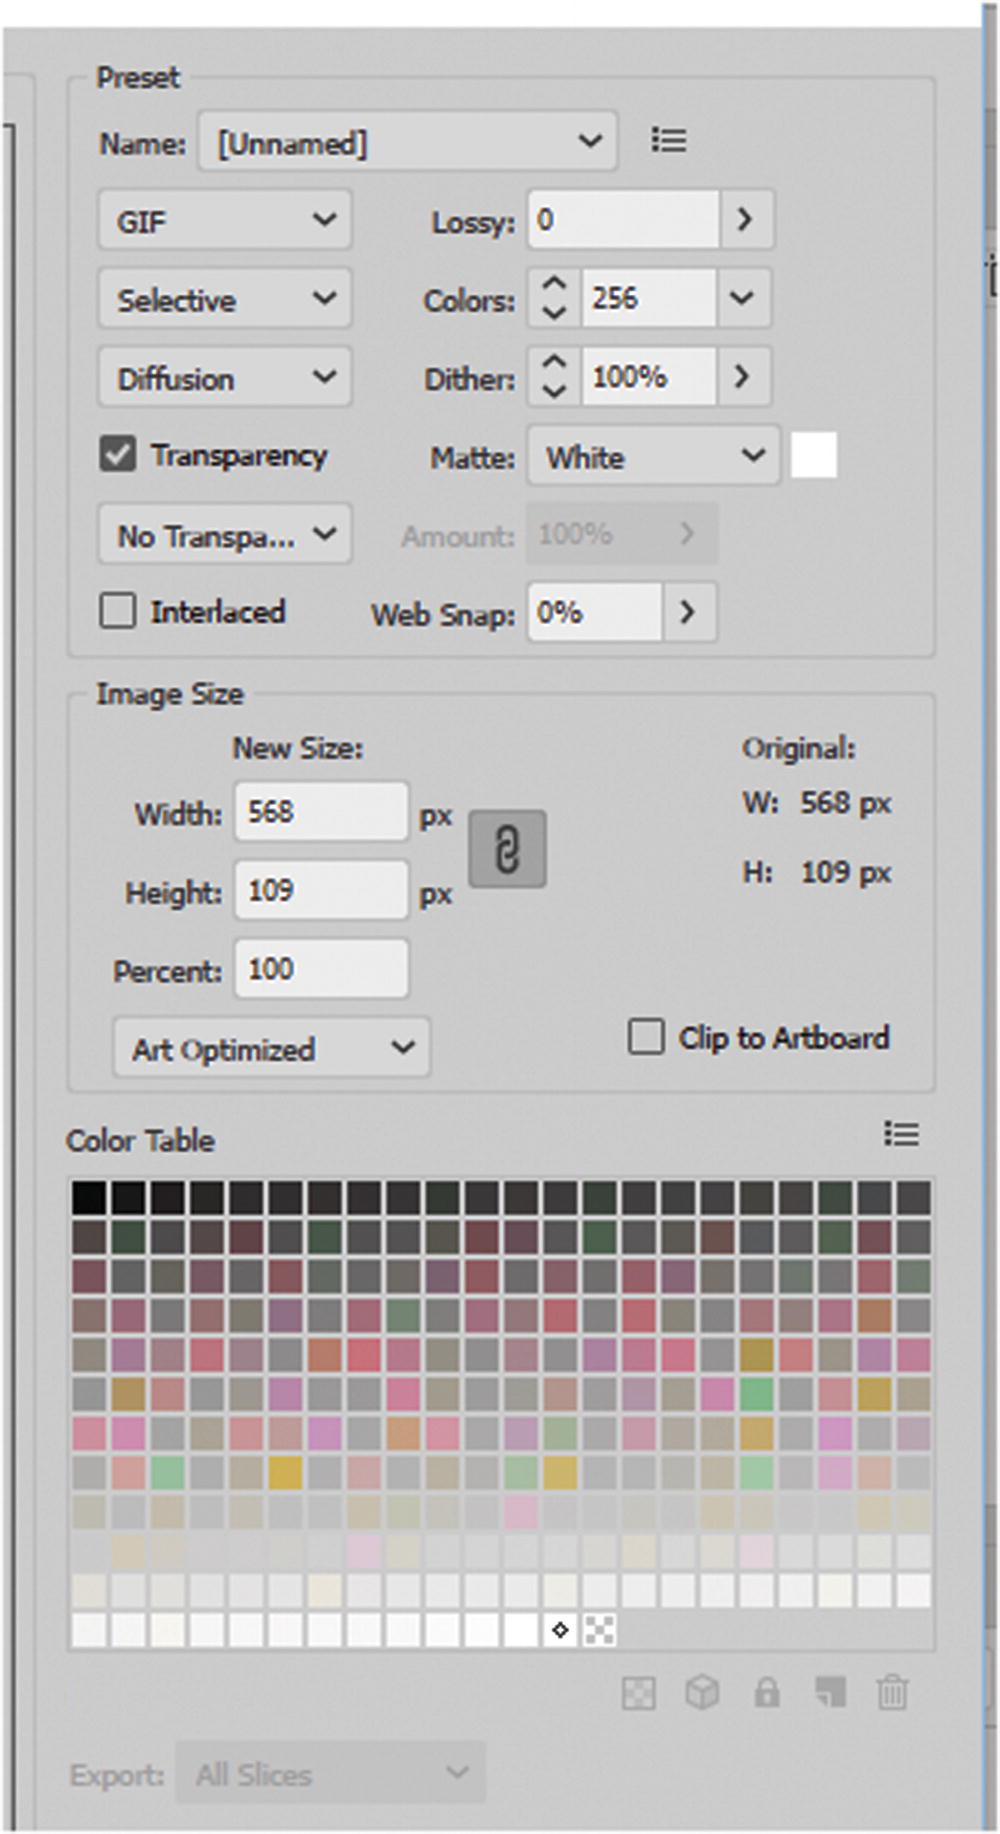The image size is (1000, 1834).
Task: Open the Diffusion dither method dropdown
Action: [225, 377]
